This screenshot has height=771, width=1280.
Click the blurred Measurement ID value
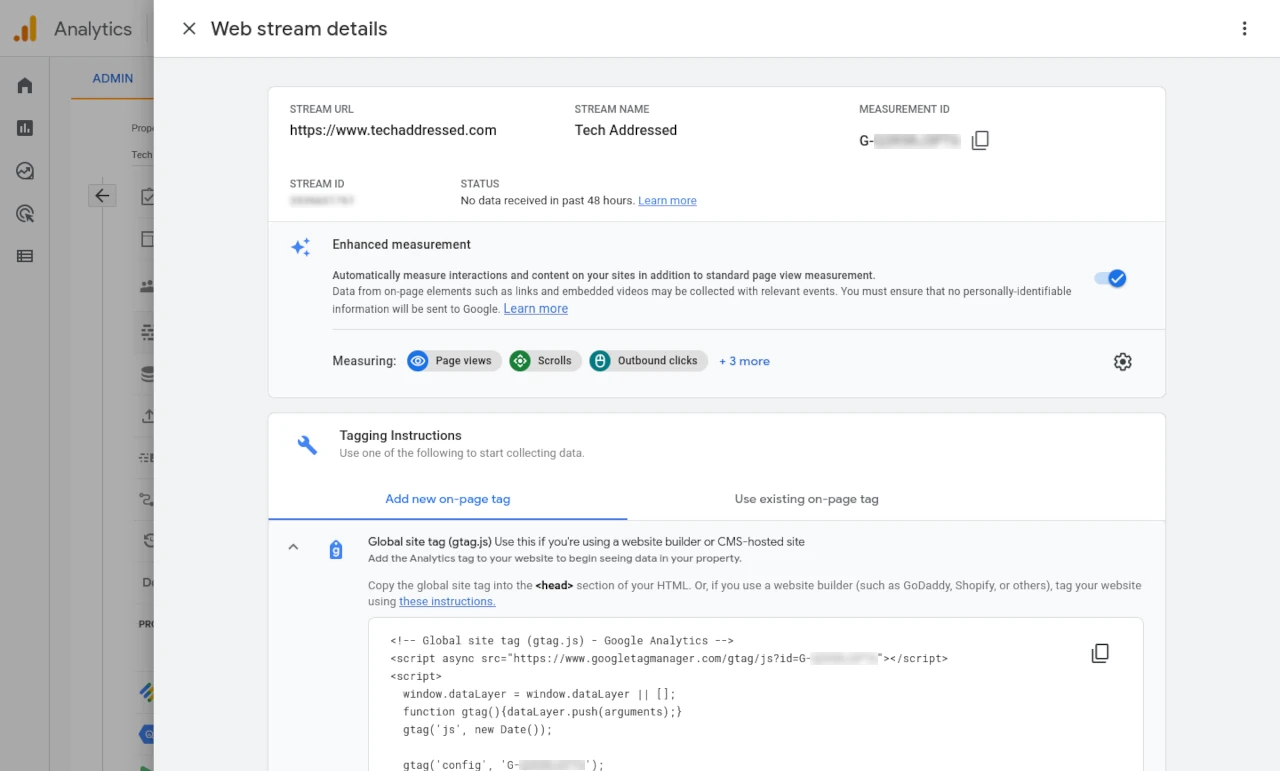tap(910, 141)
